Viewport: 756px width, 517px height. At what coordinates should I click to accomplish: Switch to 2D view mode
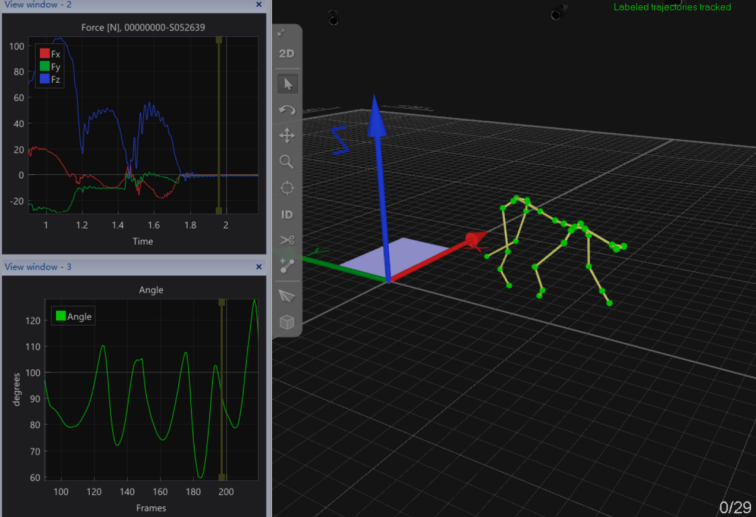(x=287, y=54)
